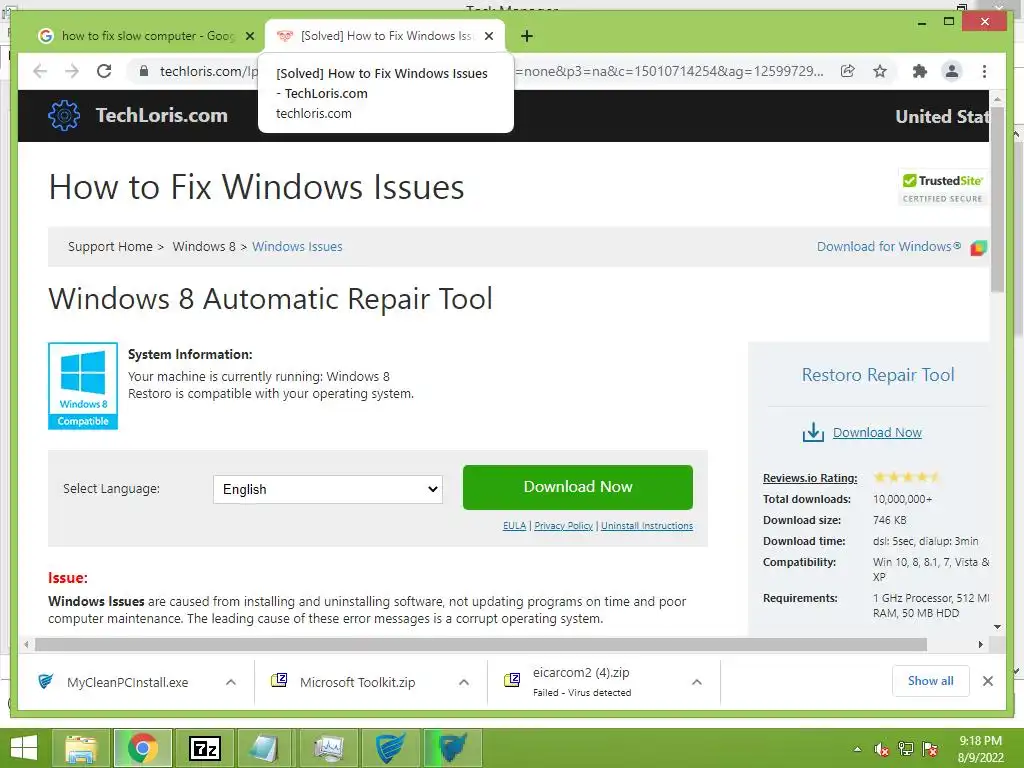Click the 'Download for Windows' link

889,246
